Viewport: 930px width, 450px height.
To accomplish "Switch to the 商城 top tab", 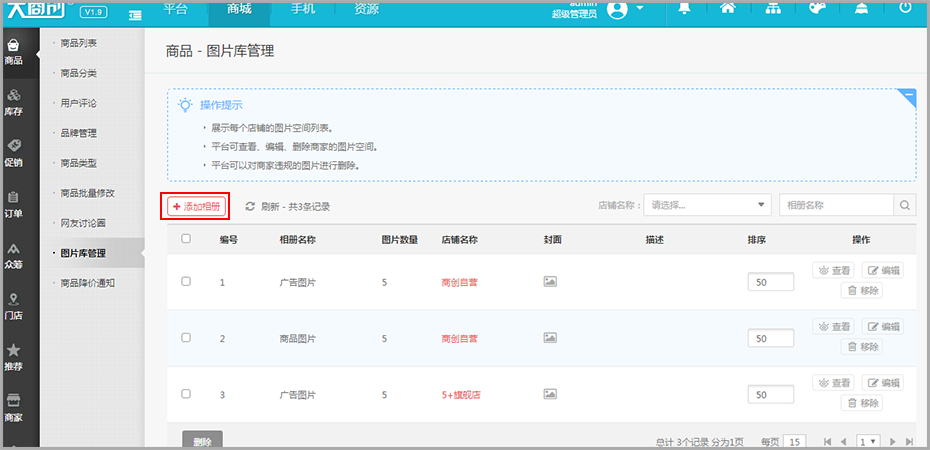I will pyautogui.click(x=239, y=9).
